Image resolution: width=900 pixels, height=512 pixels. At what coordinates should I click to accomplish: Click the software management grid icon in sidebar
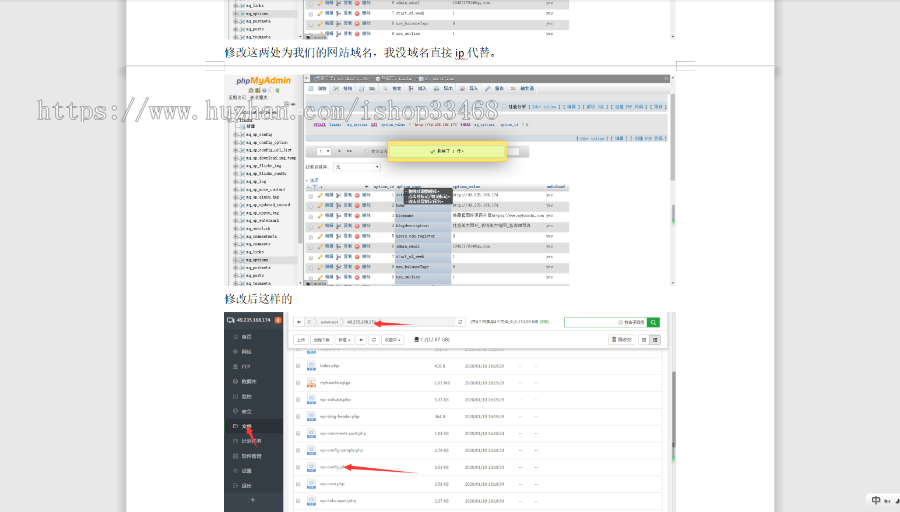[235, 456]
